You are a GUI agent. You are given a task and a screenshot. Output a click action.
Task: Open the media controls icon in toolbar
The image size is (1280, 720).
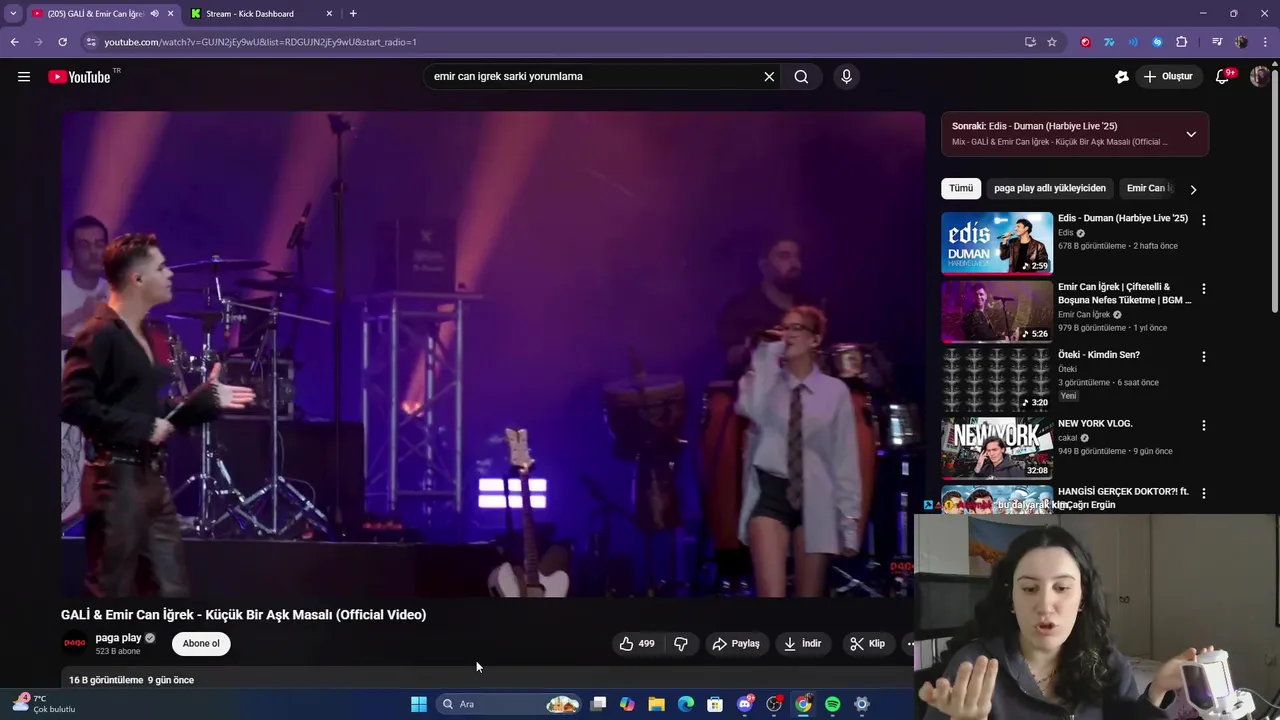(x=1217, y=42)
